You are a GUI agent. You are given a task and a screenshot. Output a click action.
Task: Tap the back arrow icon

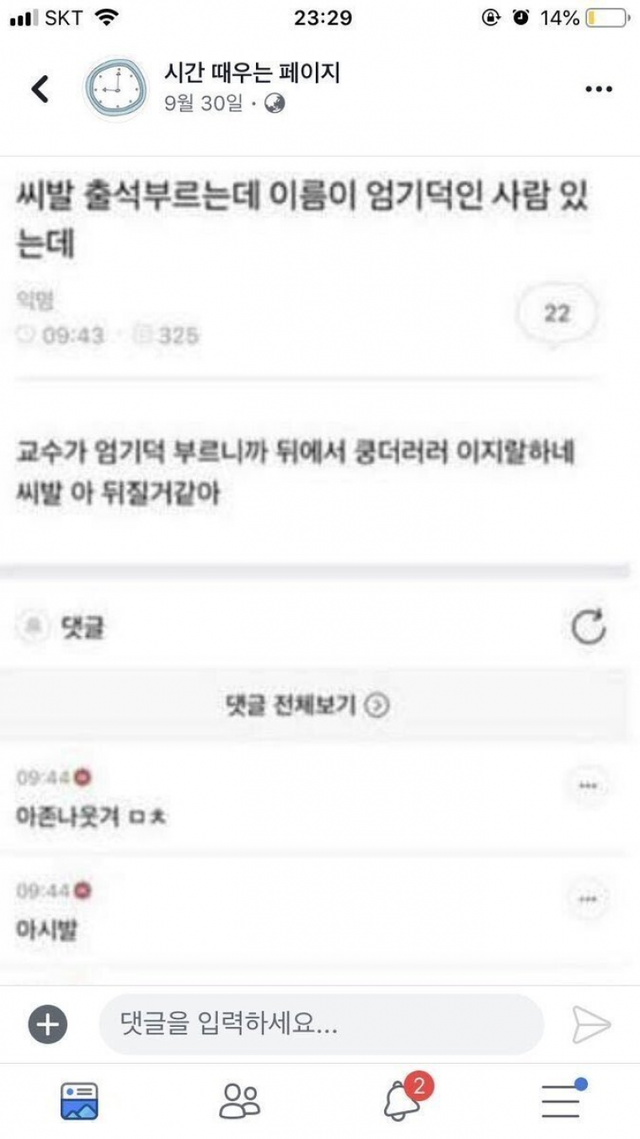(41, 89)
